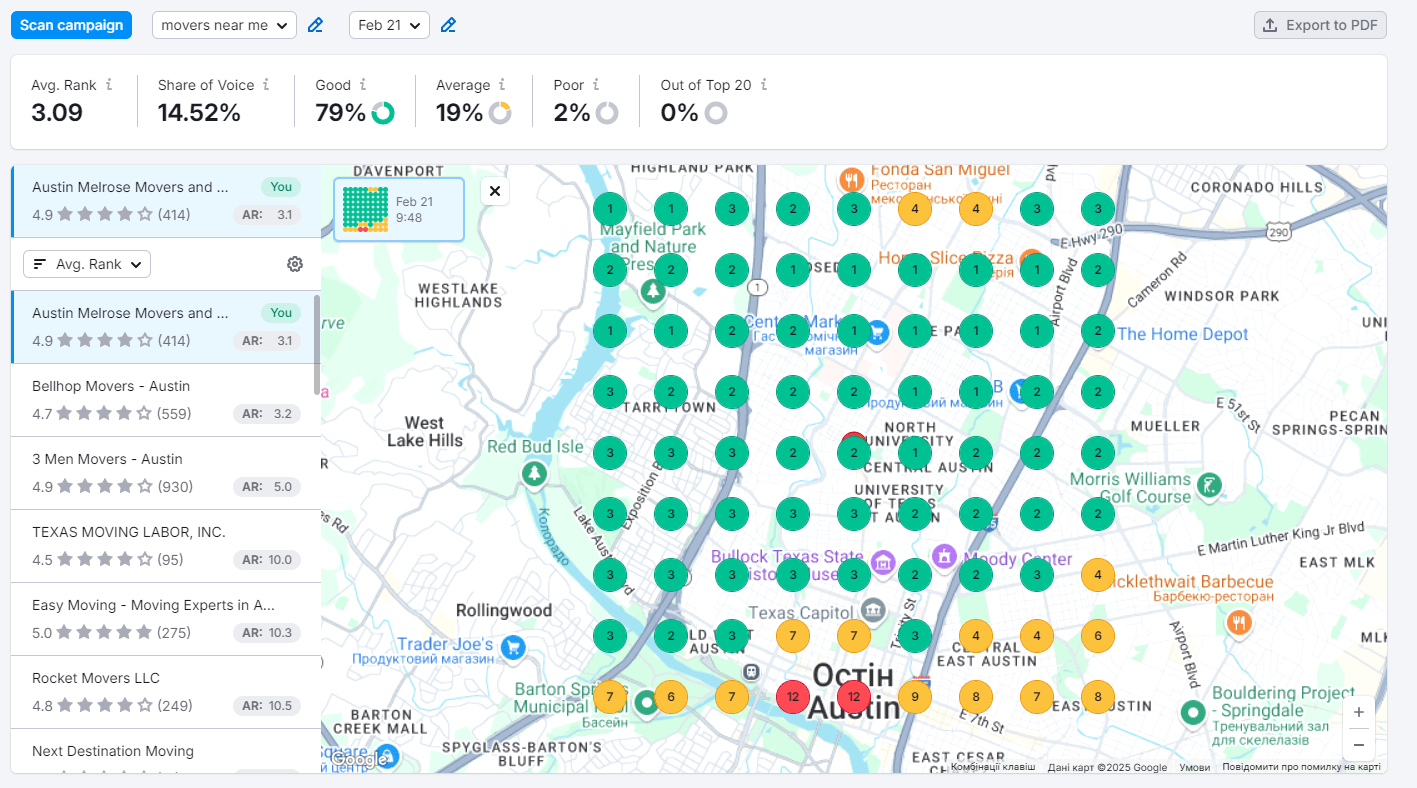
Task: Click info icon next to Out of Top 20
Action: [763, 85]
